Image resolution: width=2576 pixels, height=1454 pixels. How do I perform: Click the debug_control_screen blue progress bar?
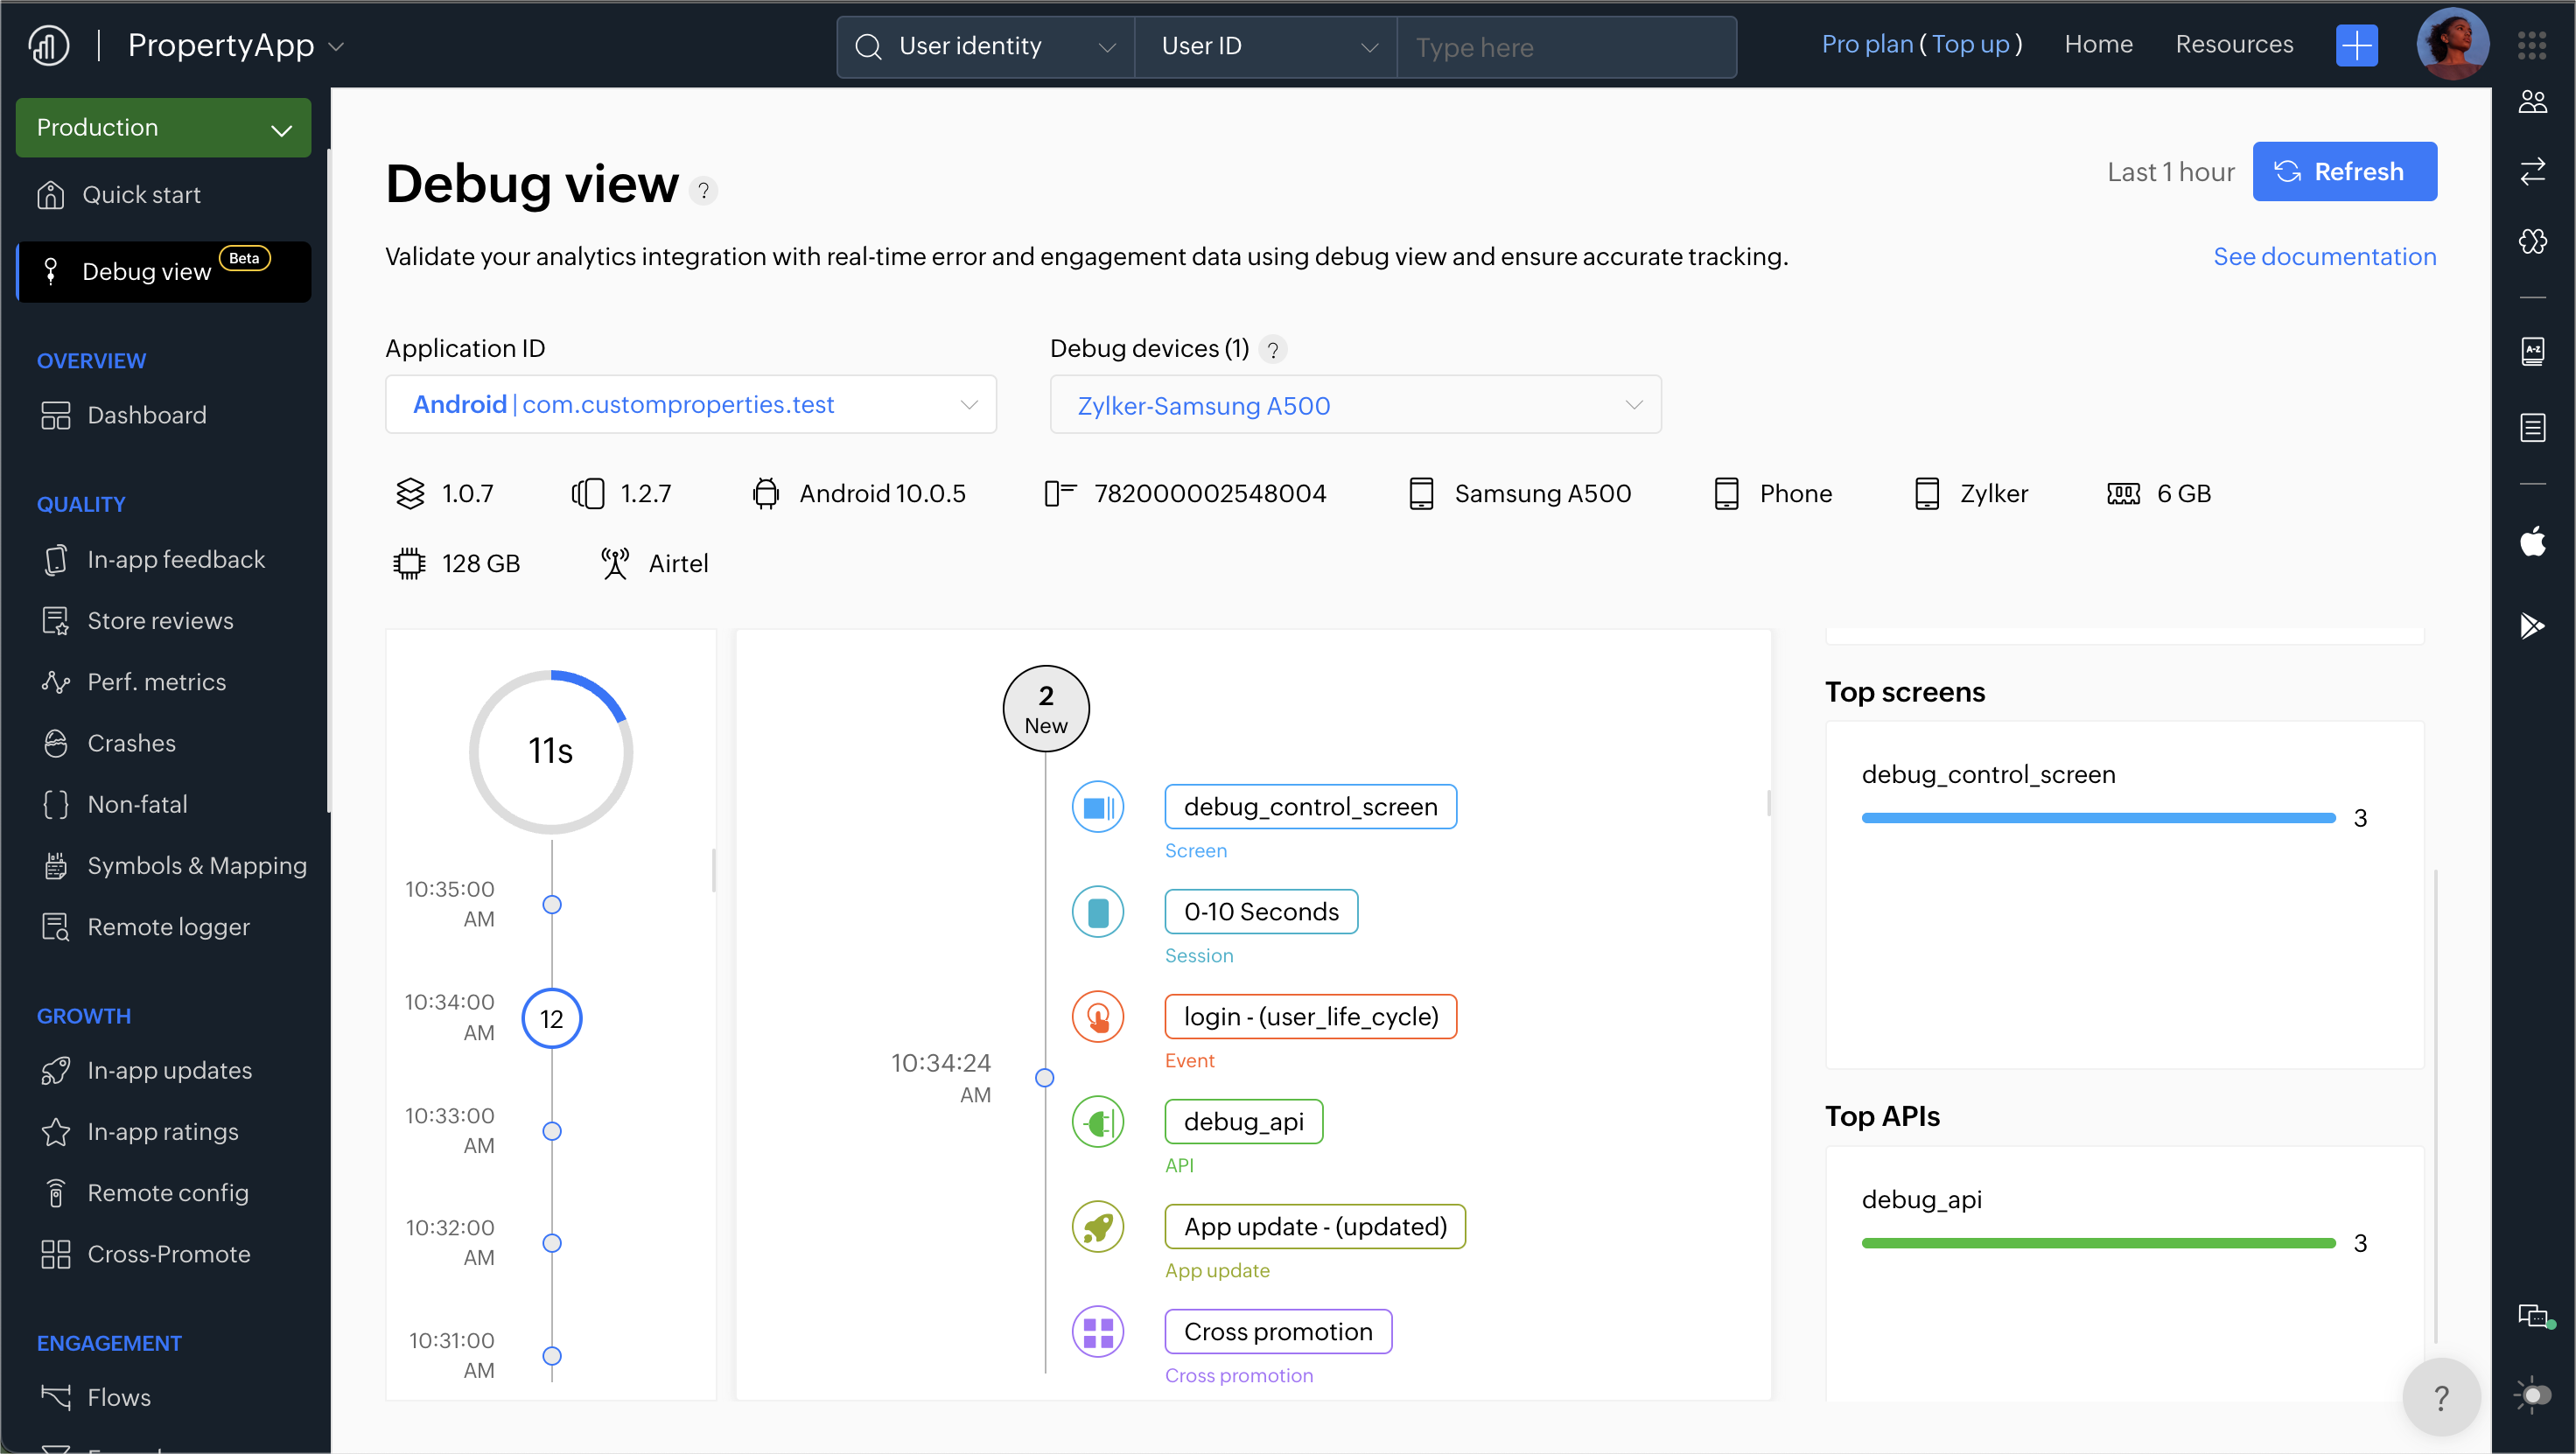(2097, 818)
